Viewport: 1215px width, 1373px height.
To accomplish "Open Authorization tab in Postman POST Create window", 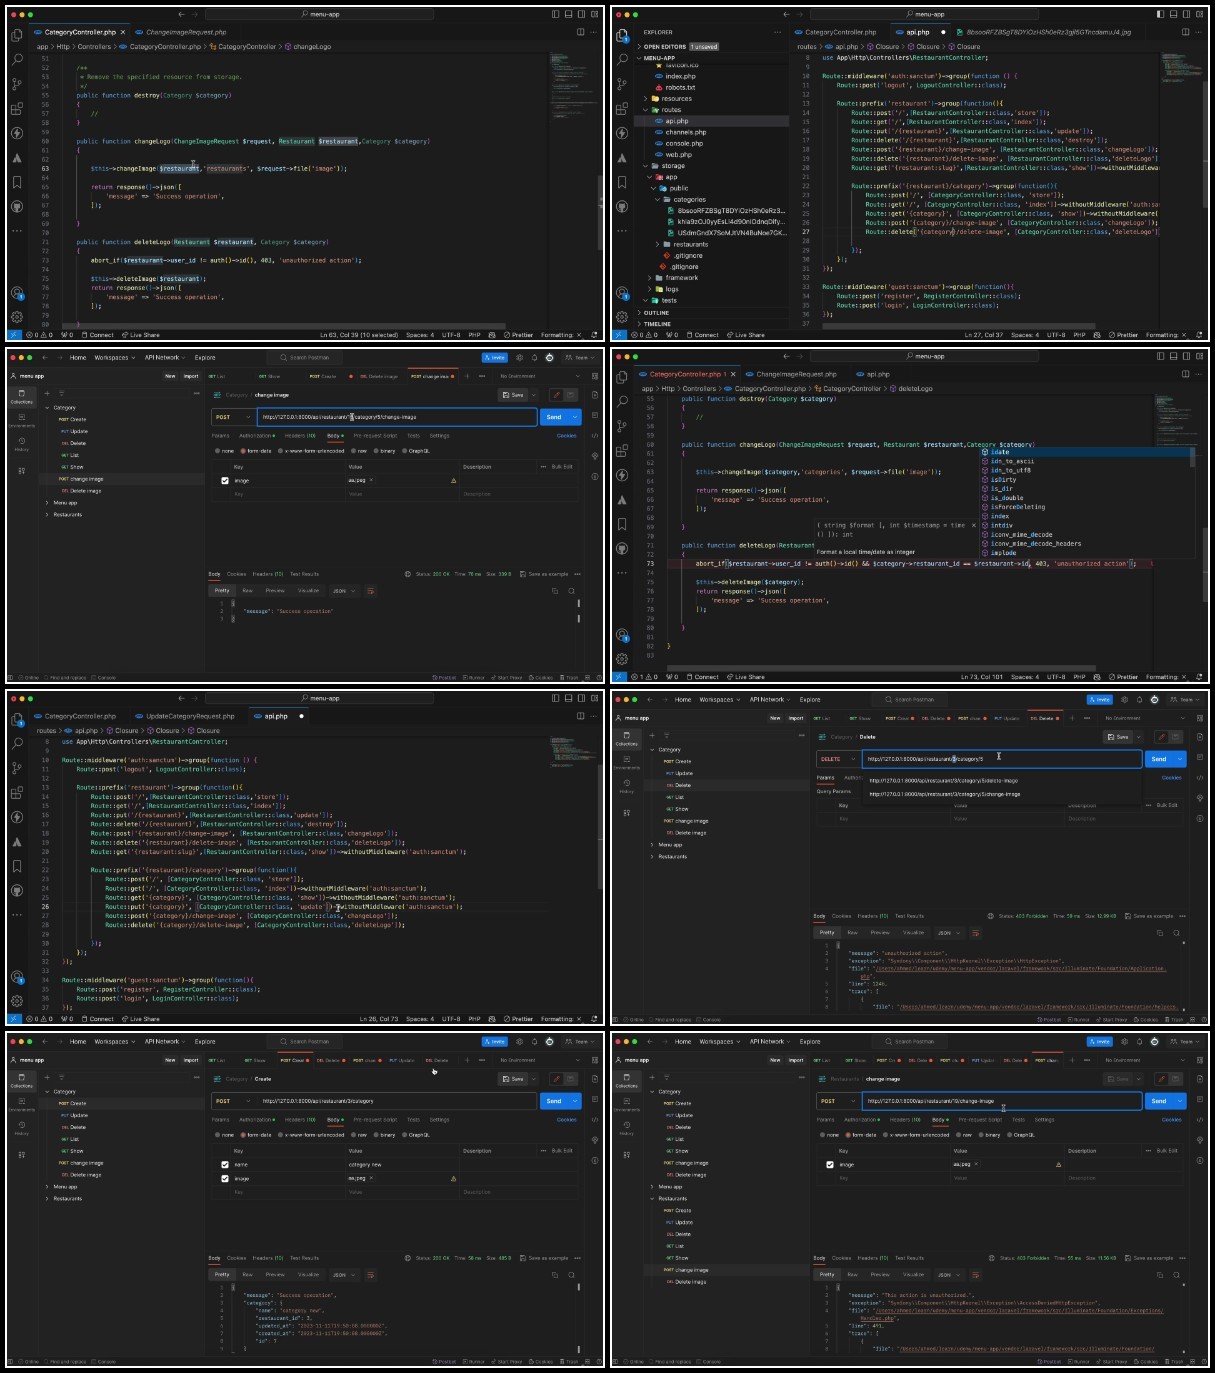I will [x=257, y=1120].
